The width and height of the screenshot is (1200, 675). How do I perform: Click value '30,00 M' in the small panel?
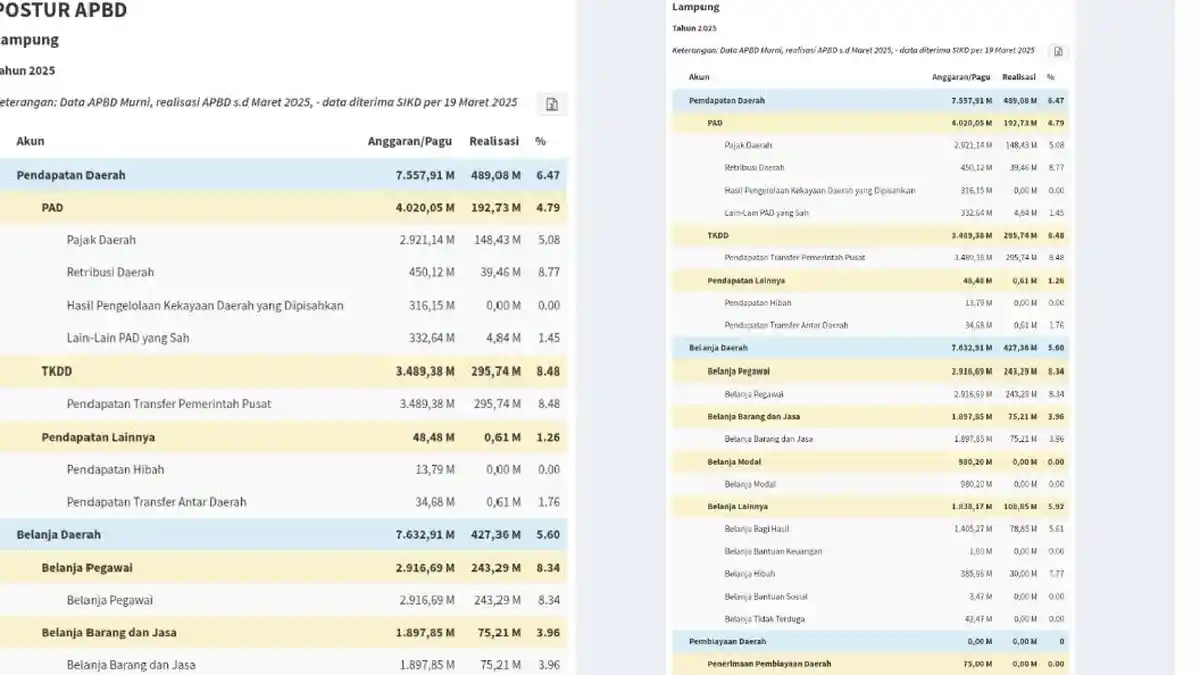[x=1021, y=574]
